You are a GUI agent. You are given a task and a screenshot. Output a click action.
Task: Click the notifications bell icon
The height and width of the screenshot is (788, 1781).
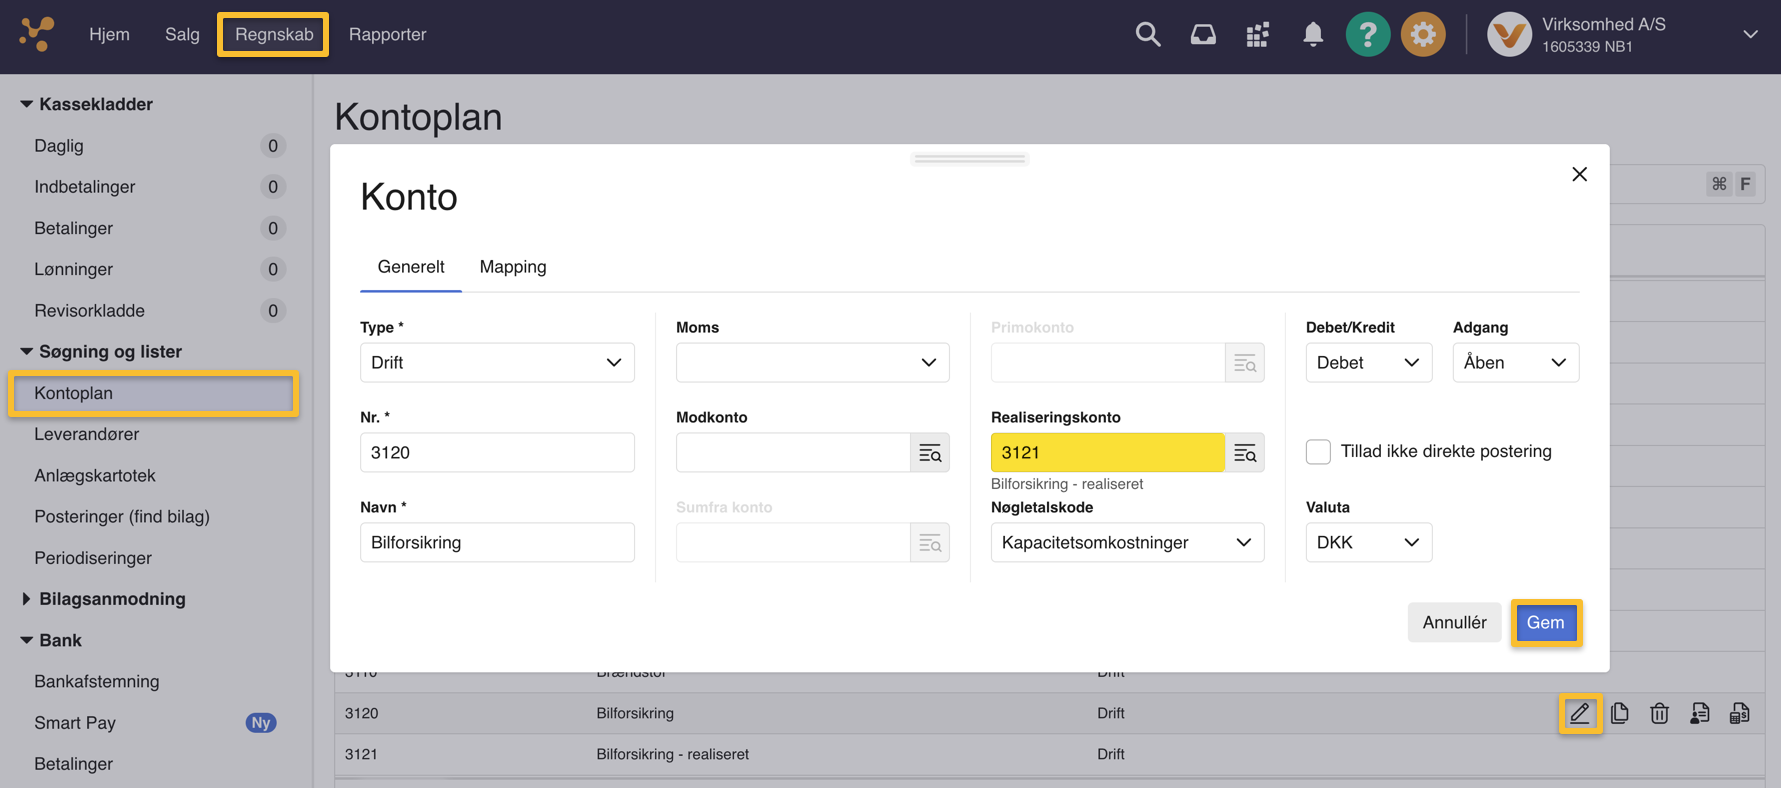[x=1312, y=35]
